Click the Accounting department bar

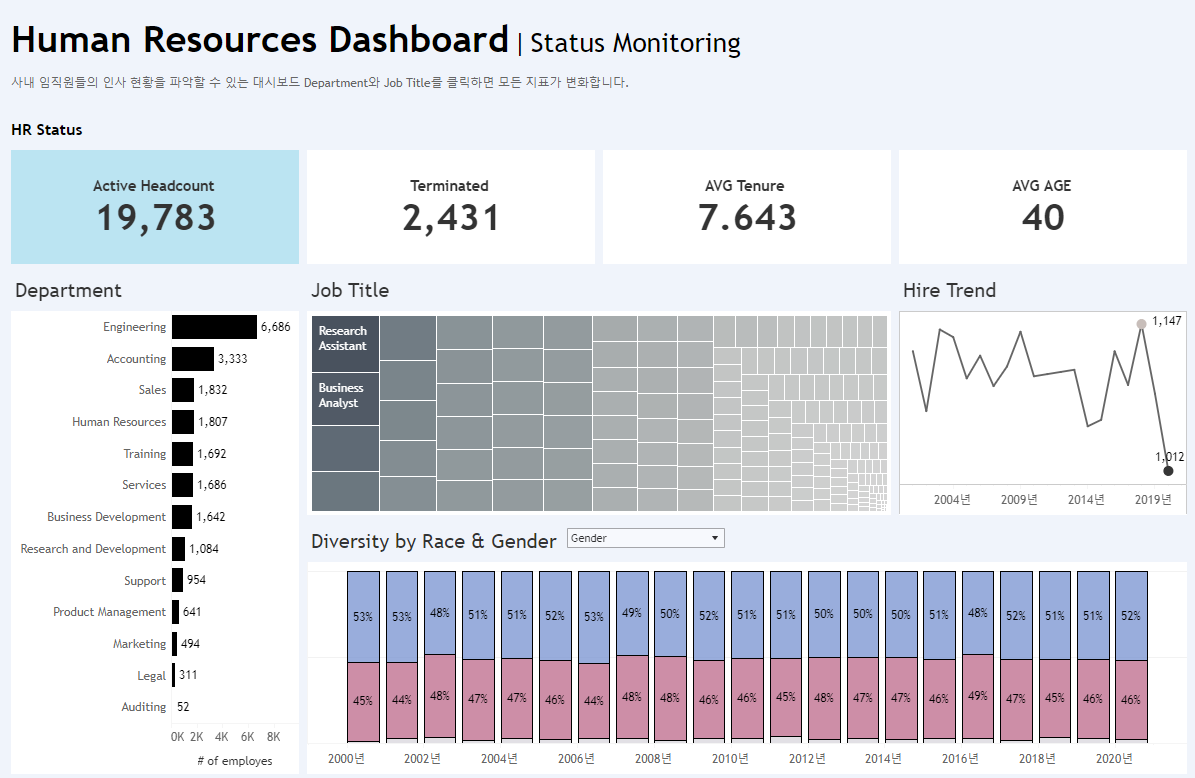(192, 358)
